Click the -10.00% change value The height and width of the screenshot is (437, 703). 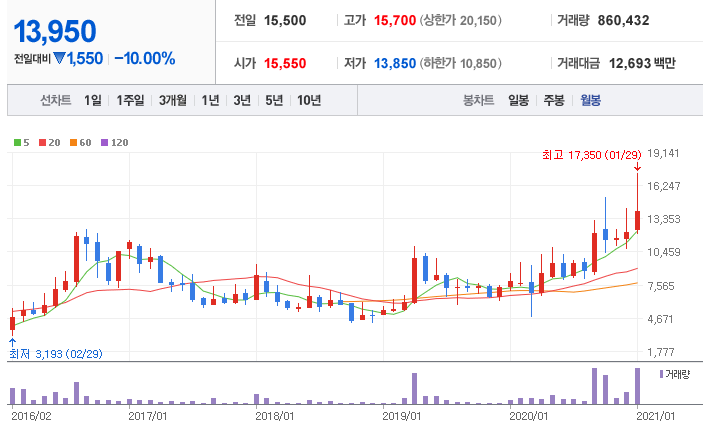point(144,58)
